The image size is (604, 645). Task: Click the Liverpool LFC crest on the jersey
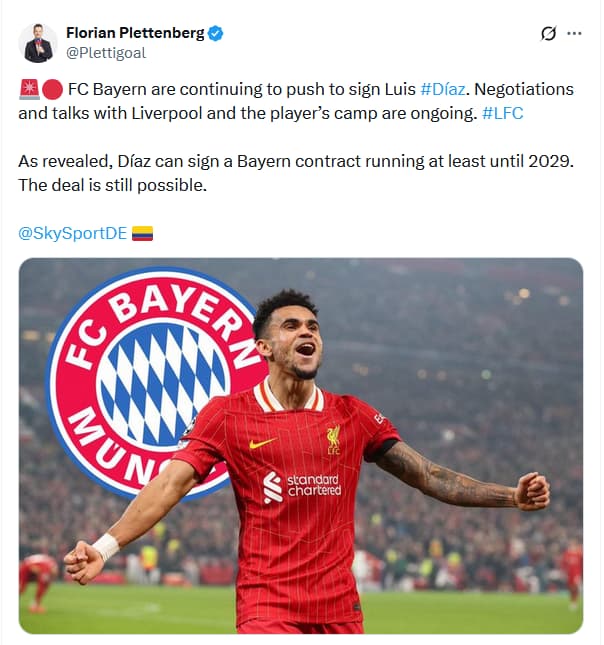tap(333, 440)
